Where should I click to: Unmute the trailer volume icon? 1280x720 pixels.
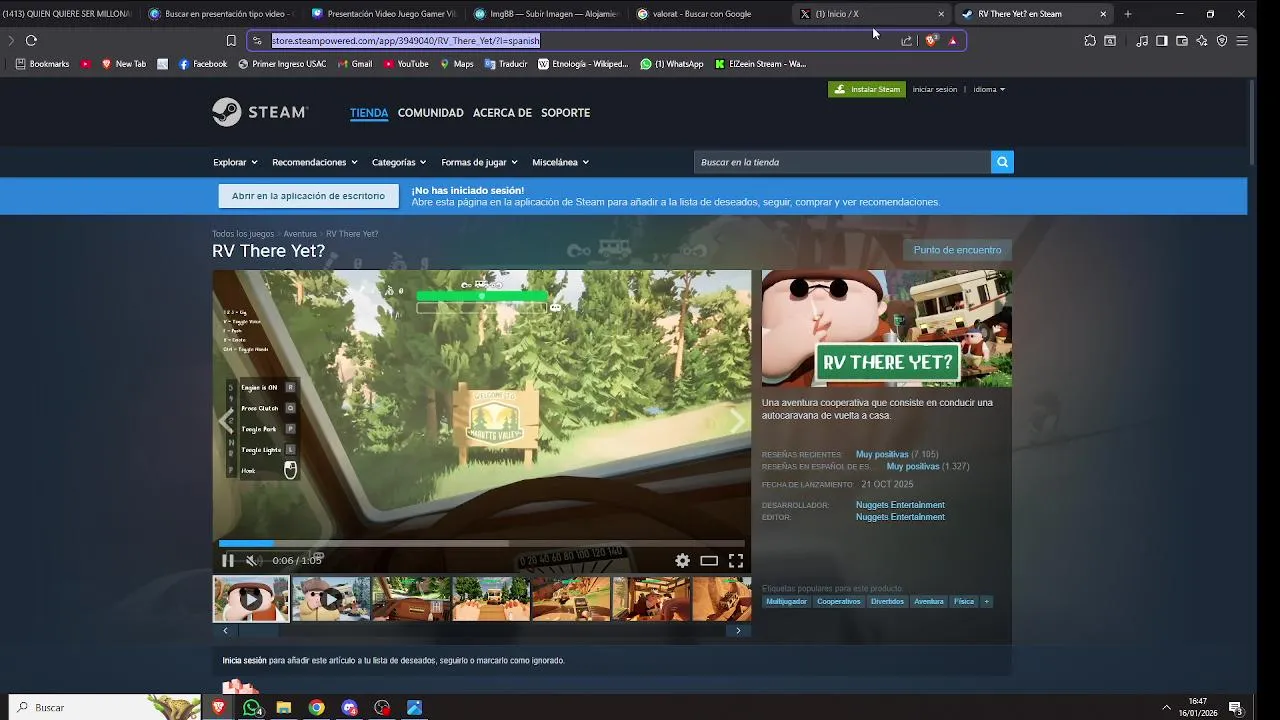[252, 561]
